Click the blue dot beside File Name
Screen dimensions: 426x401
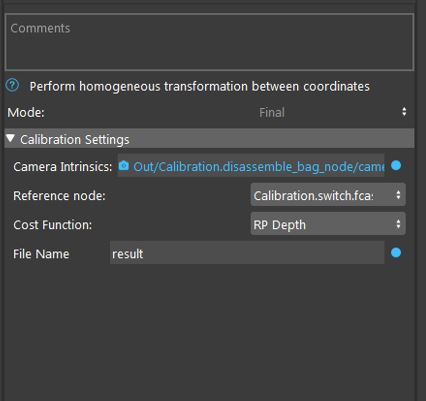[396, 253]
